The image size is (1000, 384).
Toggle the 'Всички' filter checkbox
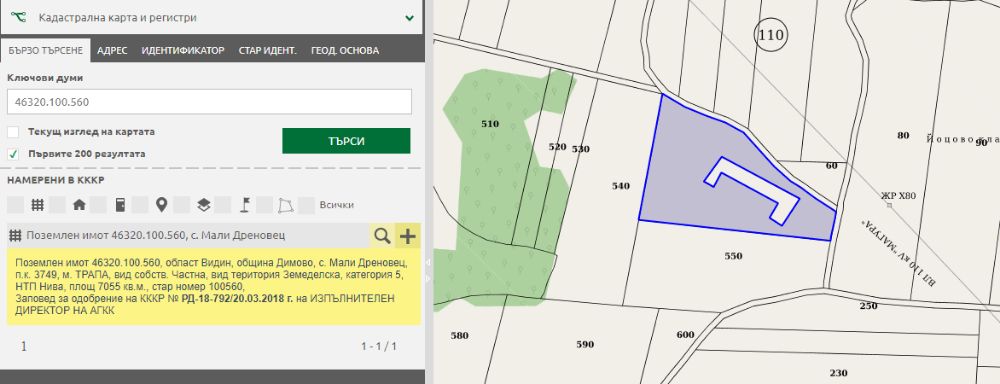tap(306, 205)
